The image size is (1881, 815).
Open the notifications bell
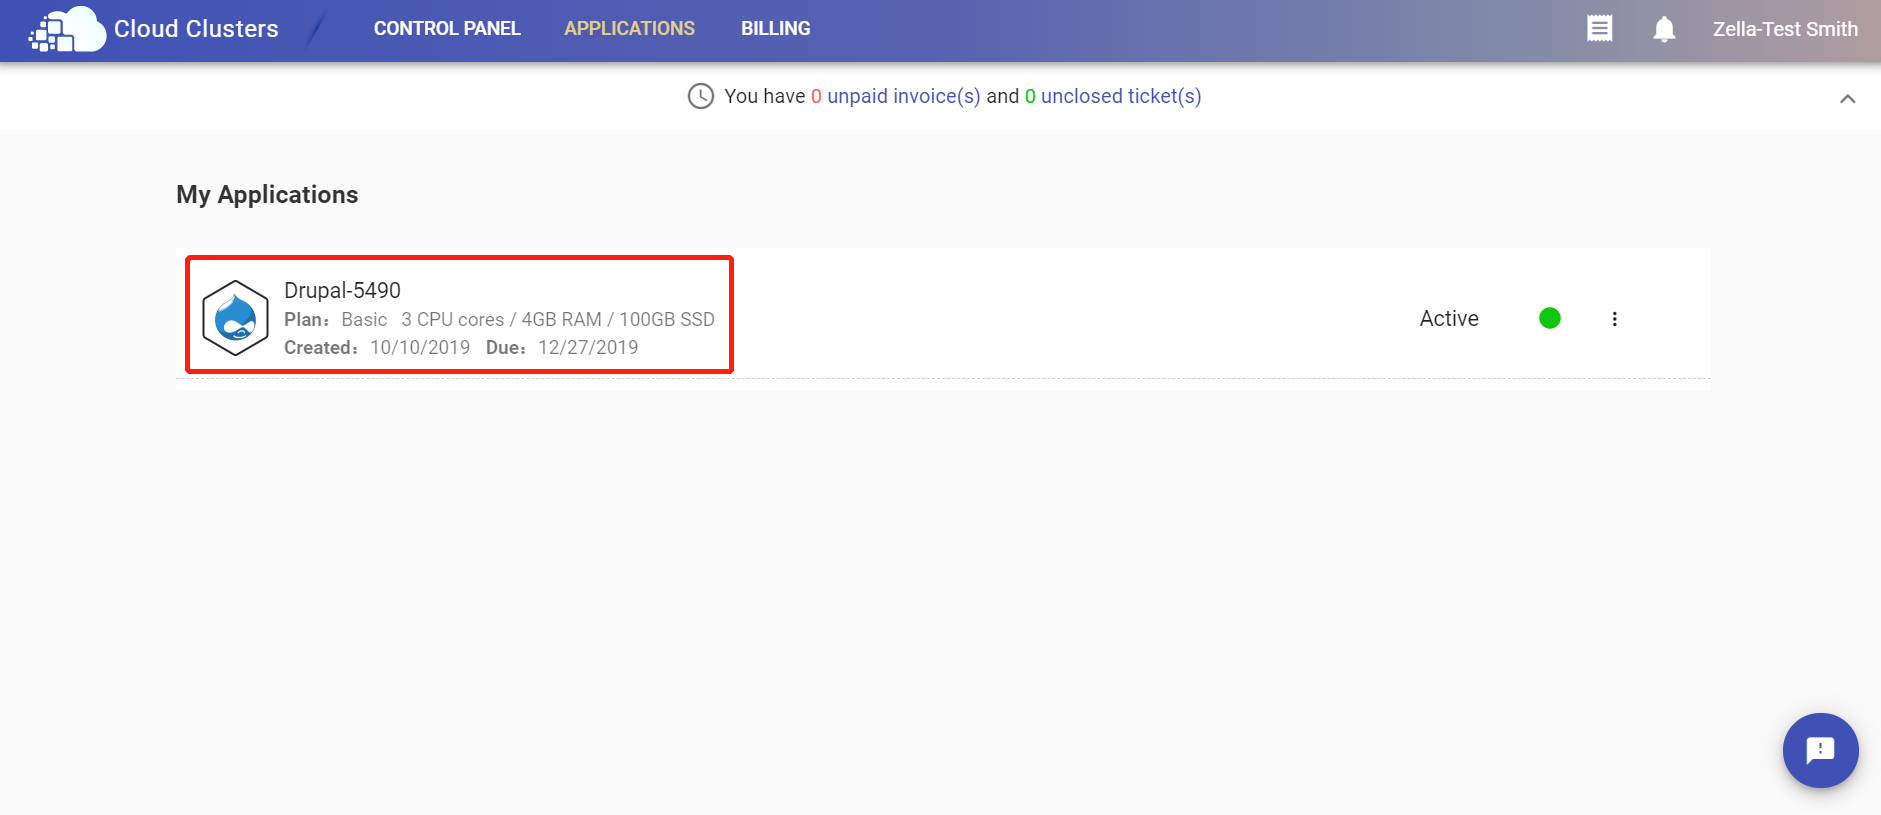click(x=1664, y=29)
